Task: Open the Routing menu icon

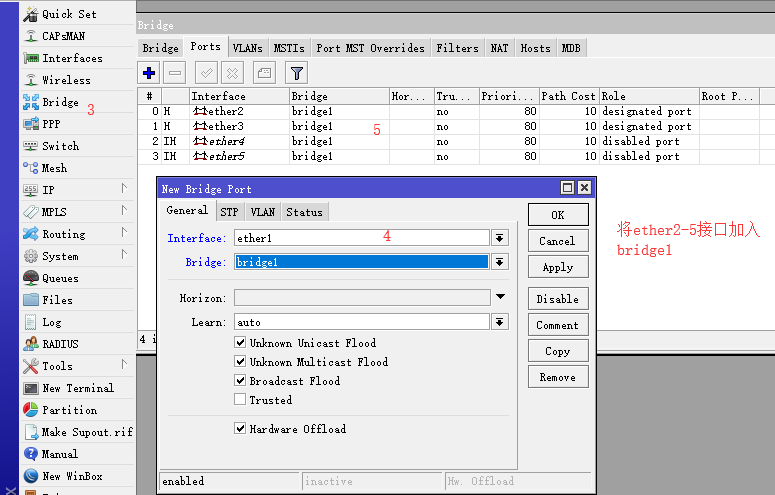Action: coord(31,234)
